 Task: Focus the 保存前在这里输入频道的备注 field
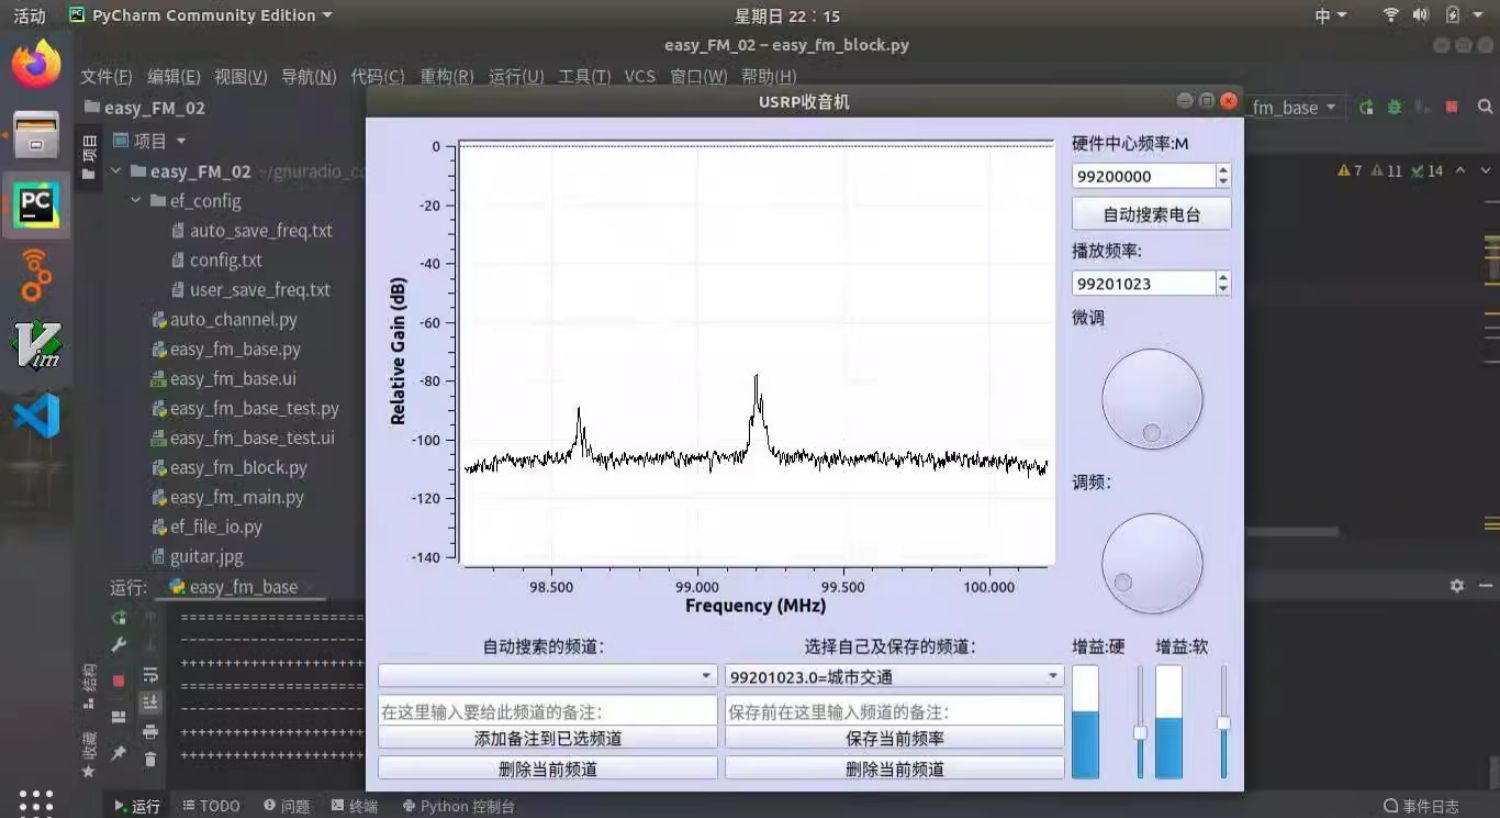[894, 711]
